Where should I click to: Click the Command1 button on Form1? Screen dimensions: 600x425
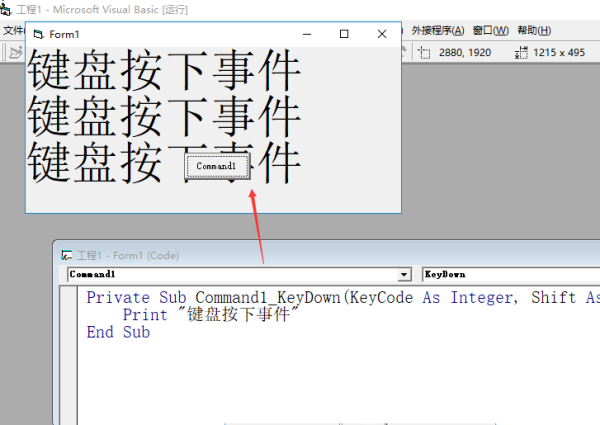tap(217, 166)
